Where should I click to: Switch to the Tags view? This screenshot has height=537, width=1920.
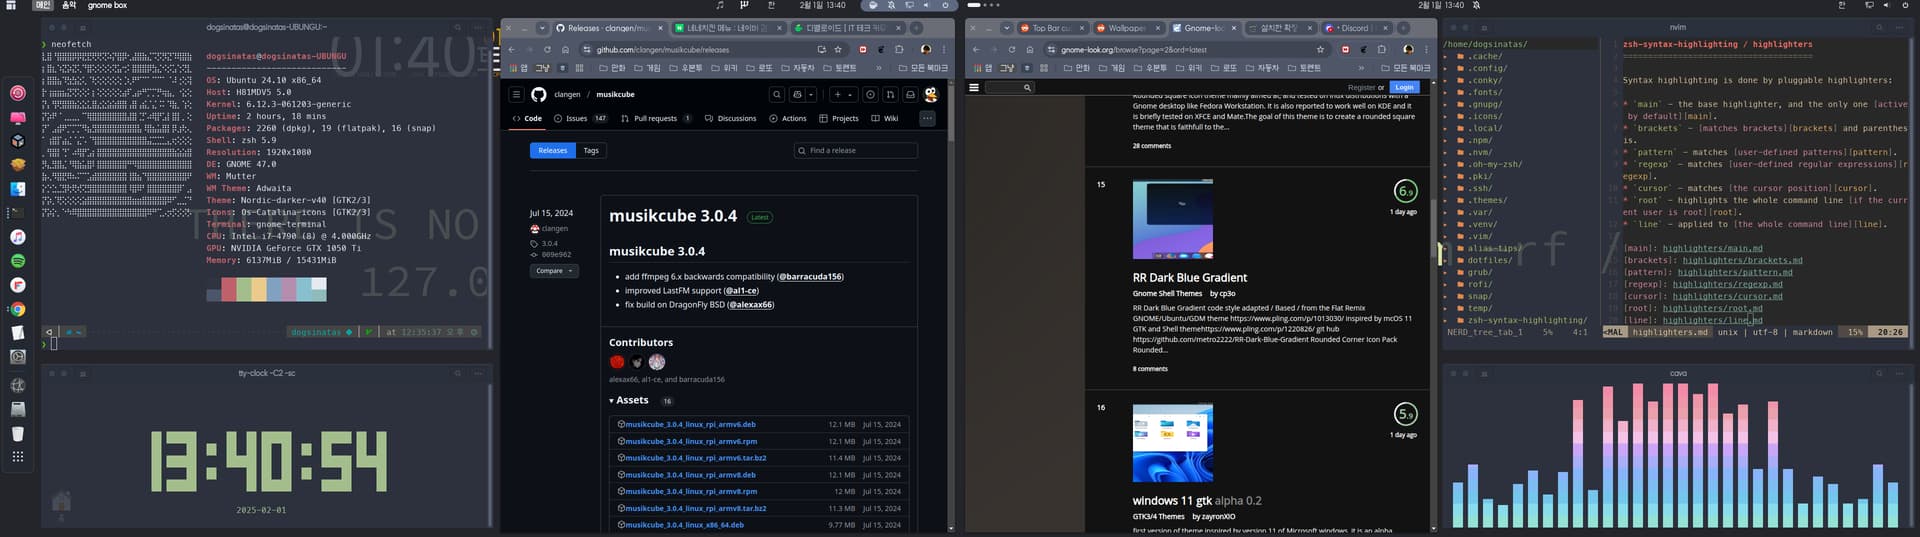tap(591, 150)
